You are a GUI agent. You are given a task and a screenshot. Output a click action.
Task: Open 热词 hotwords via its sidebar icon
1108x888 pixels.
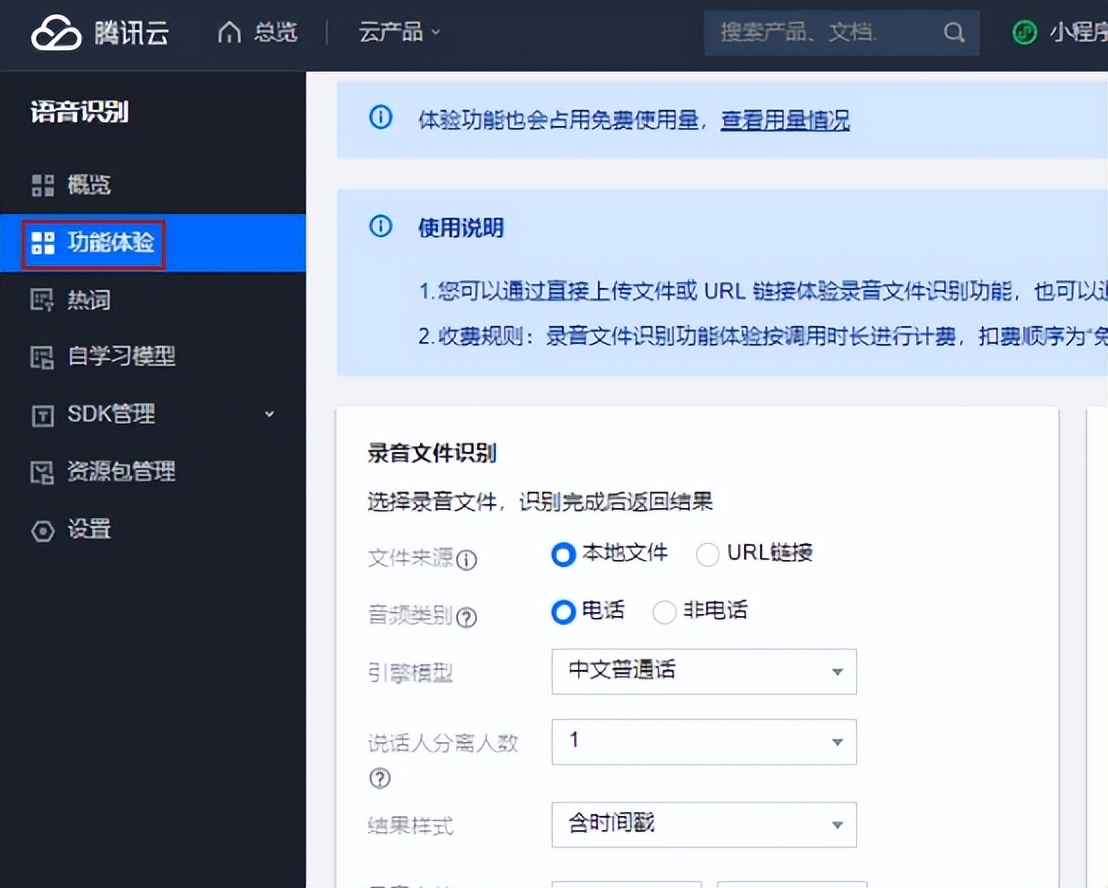pos(42,299)
